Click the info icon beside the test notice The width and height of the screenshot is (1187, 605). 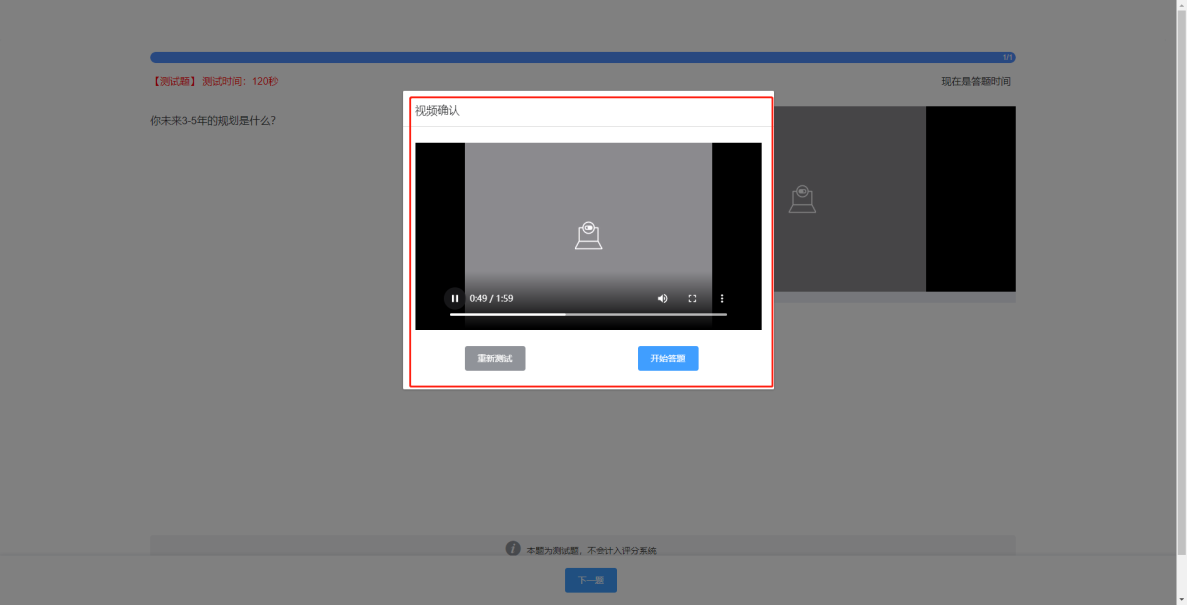[513, 549]
